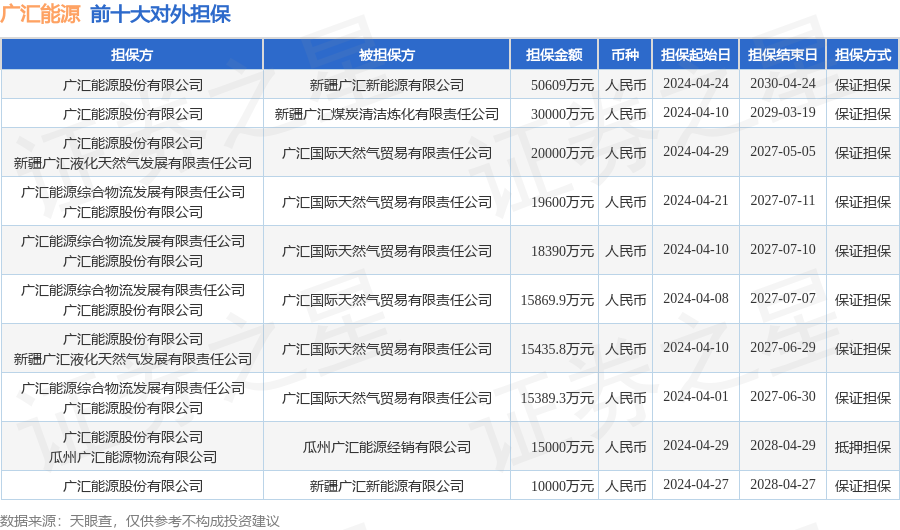Click the 担保方式 column header
The image size is (900, 530).
863,55
